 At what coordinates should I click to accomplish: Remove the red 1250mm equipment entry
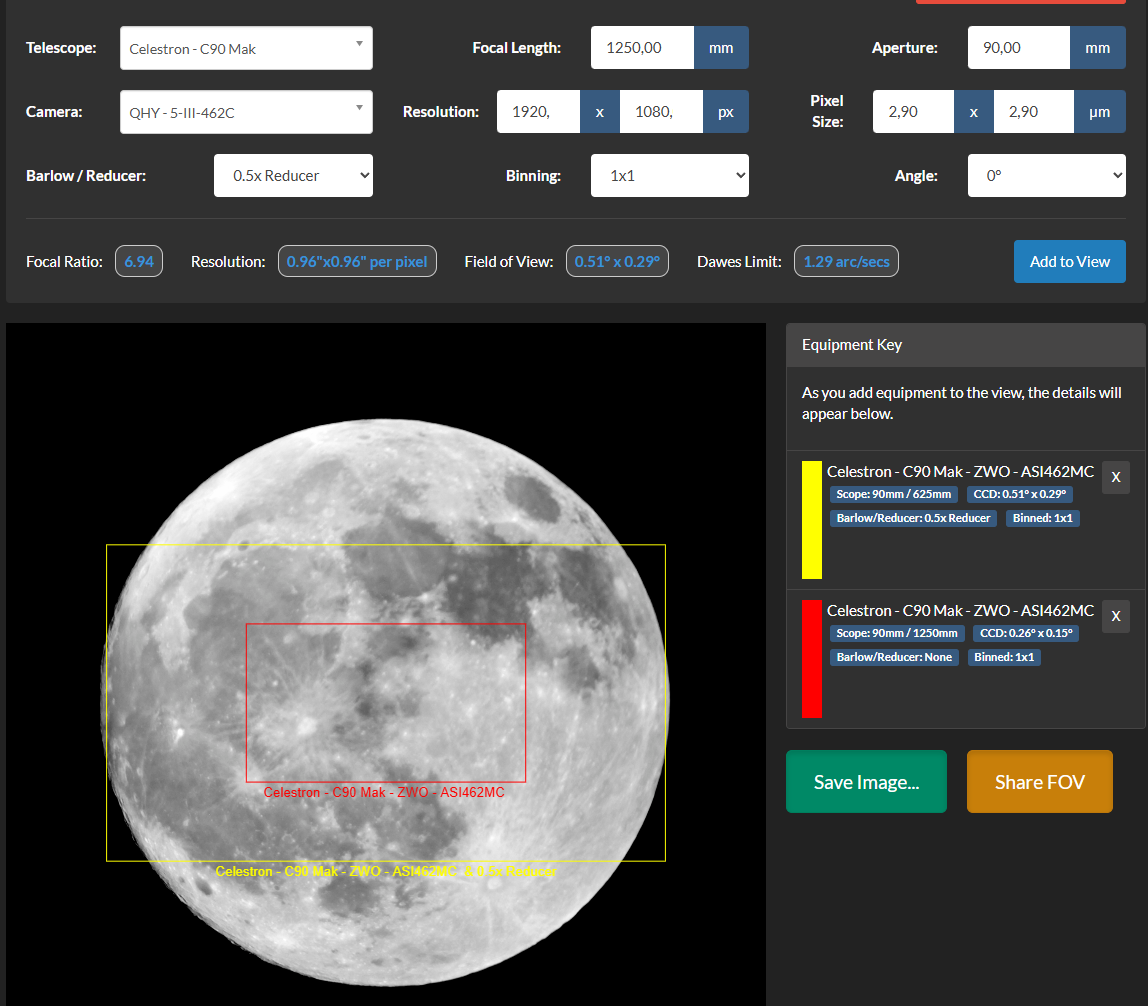pyautogui.click(x=1116, y=616)
